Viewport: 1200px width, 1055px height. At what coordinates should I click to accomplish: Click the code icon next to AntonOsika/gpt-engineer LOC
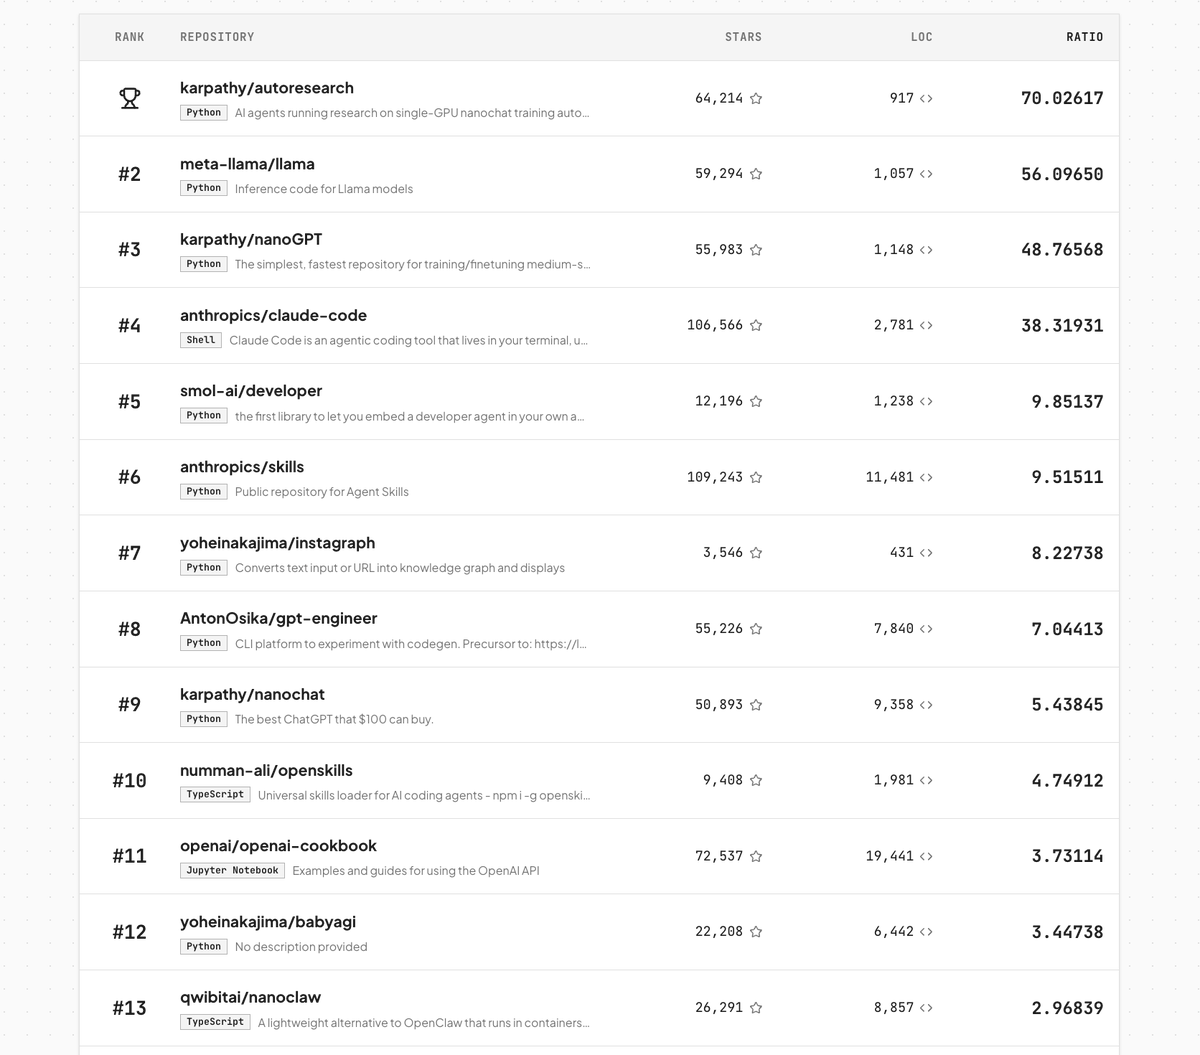pyautogui.click(x=926, y=629)
